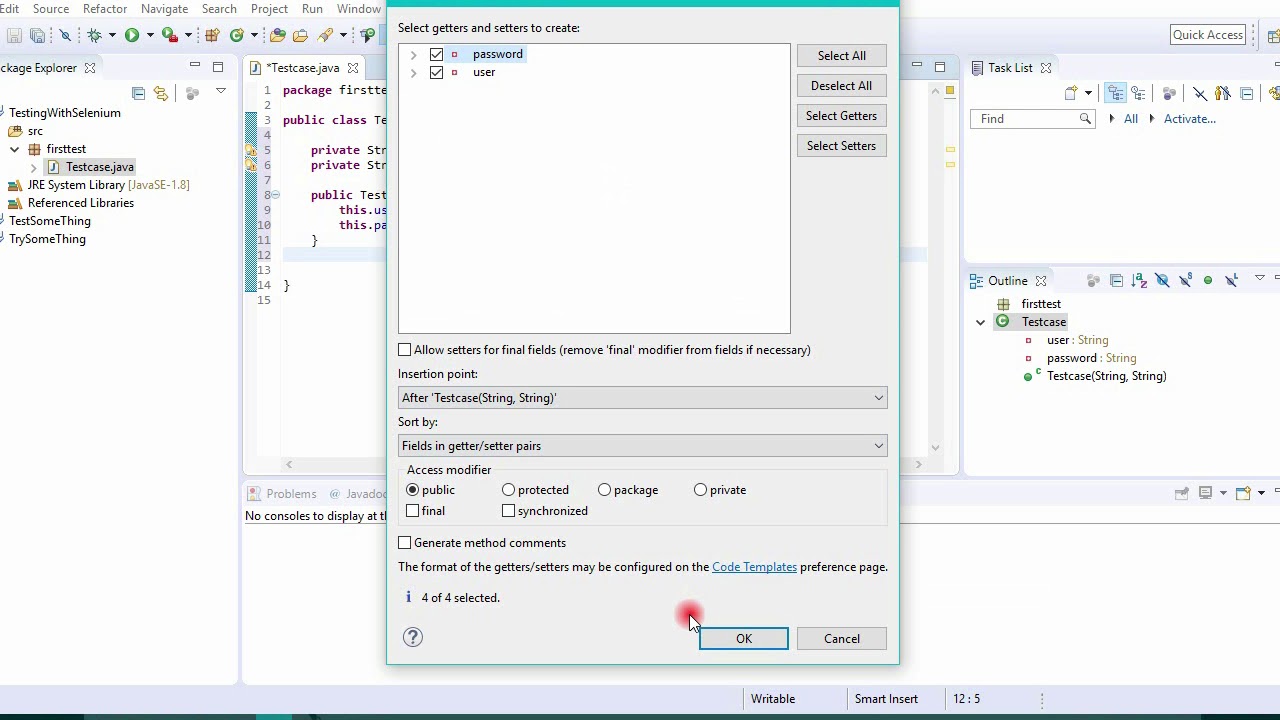Click Hide Fields icon in Outline
This screenshot has width=1280, height=720.
1162,281
